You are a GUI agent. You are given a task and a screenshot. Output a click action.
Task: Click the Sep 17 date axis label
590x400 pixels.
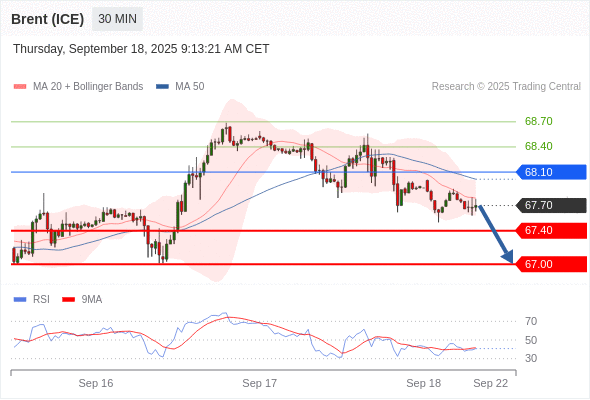click(x=260, y=383)
